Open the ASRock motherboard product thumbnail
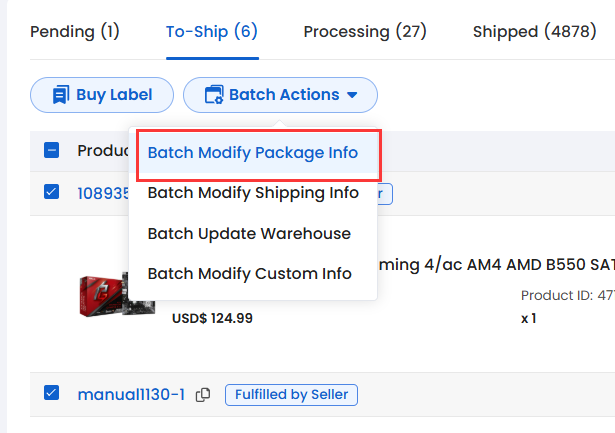The height and width of the screenshot is (433, 615). point(117,295)
